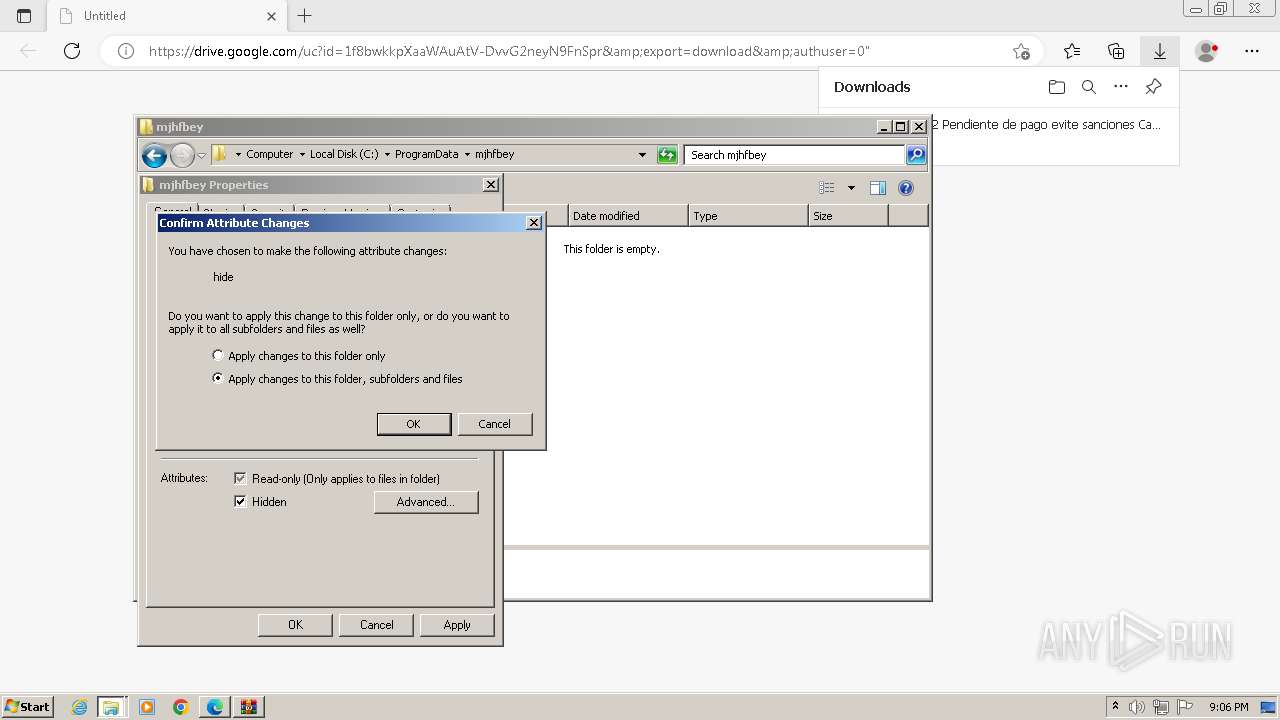This screenshot has height=720, width=1280.
Task: Pin the Downloads panel
Action: coord(1153,87)
